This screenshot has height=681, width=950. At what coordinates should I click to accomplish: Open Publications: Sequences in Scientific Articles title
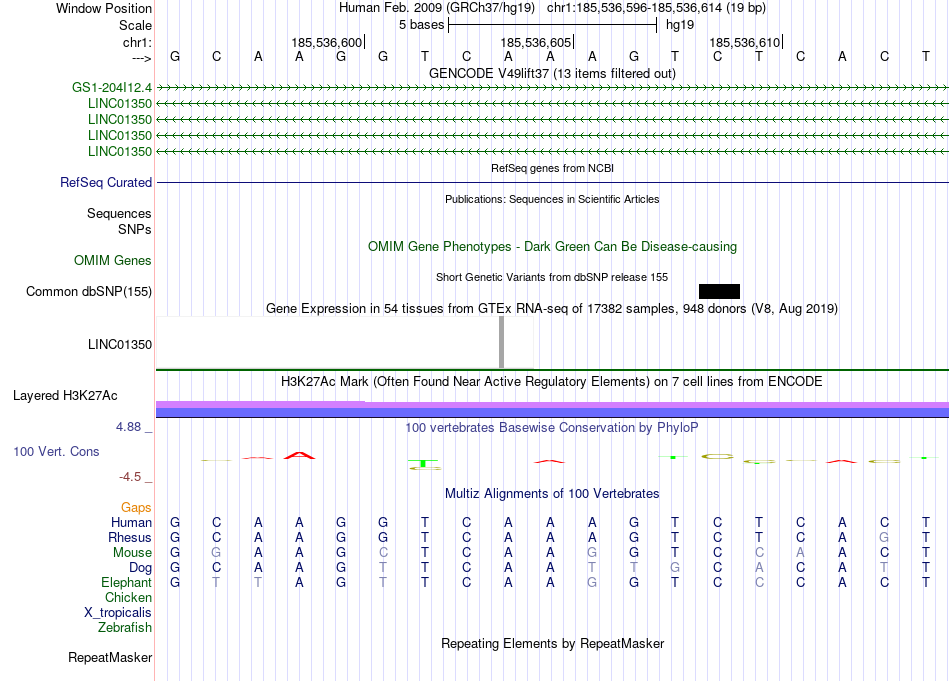552,199
